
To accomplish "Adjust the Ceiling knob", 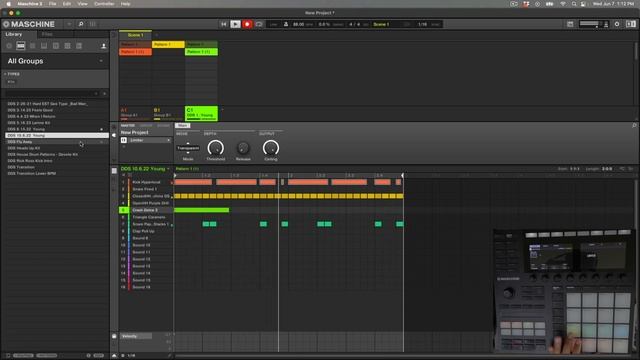I will [x=271, y=148].
